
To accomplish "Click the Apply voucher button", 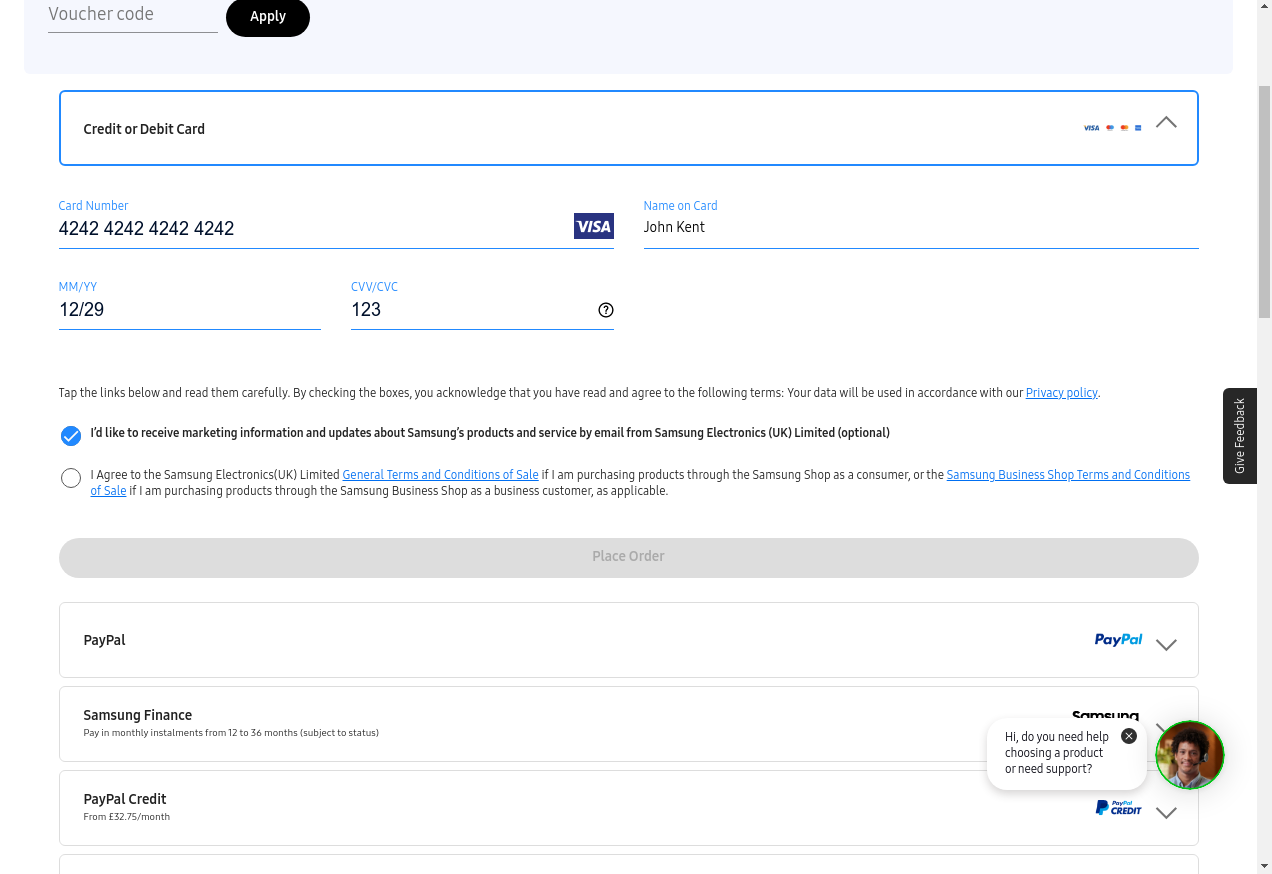I will click(267, 17).
